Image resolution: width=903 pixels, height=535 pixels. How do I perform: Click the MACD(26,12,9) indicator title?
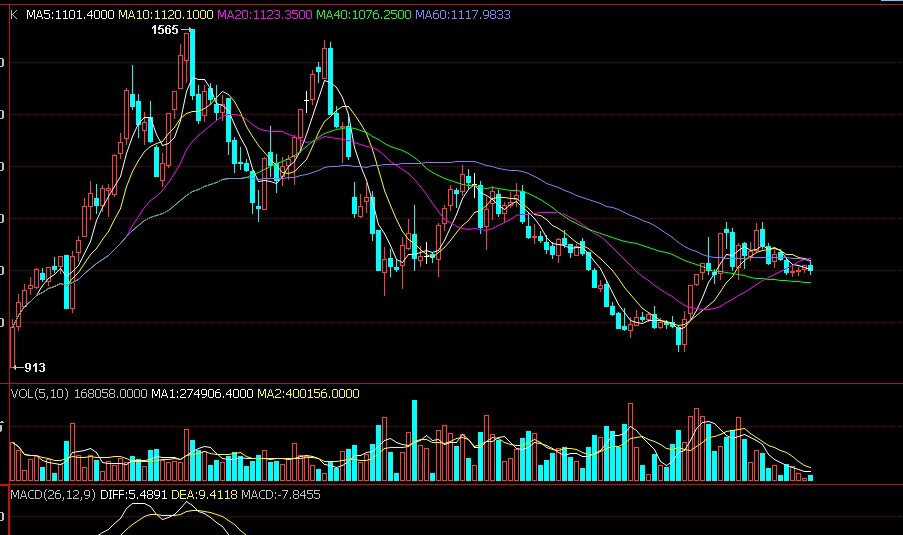(x=53, y=495)
